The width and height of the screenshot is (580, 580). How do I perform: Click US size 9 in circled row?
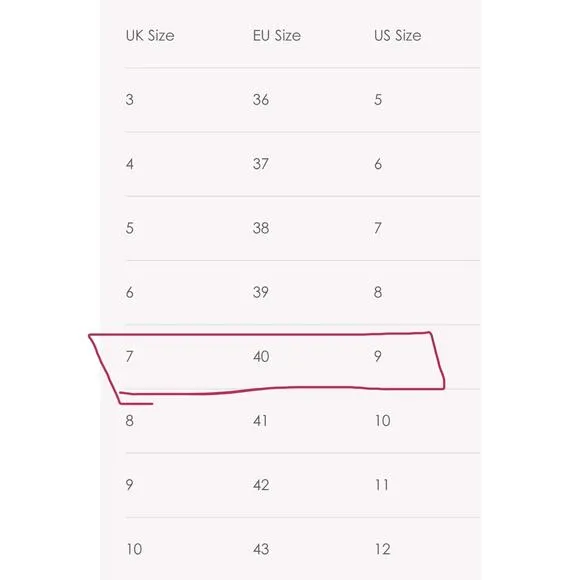pyautogui.click(x=378, y=356)
